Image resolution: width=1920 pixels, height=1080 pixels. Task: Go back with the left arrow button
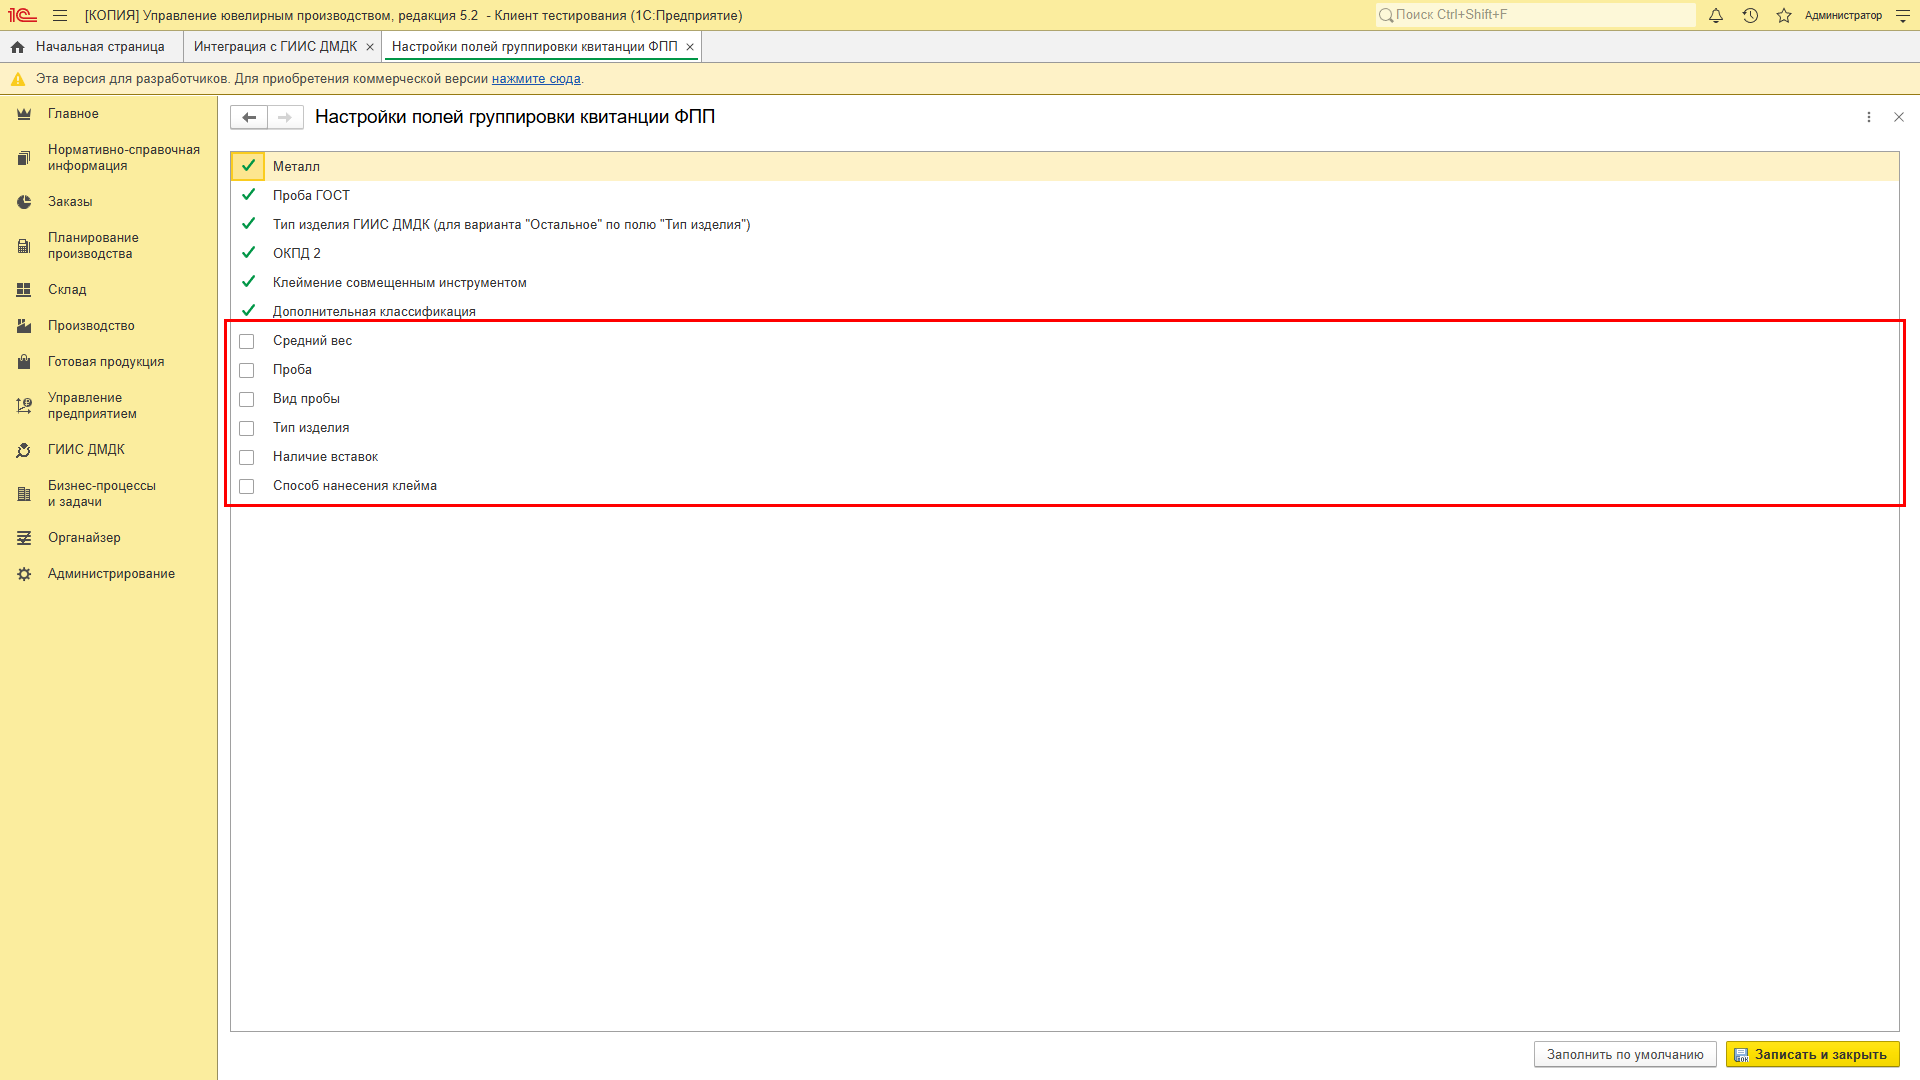[x=249, y=117]
